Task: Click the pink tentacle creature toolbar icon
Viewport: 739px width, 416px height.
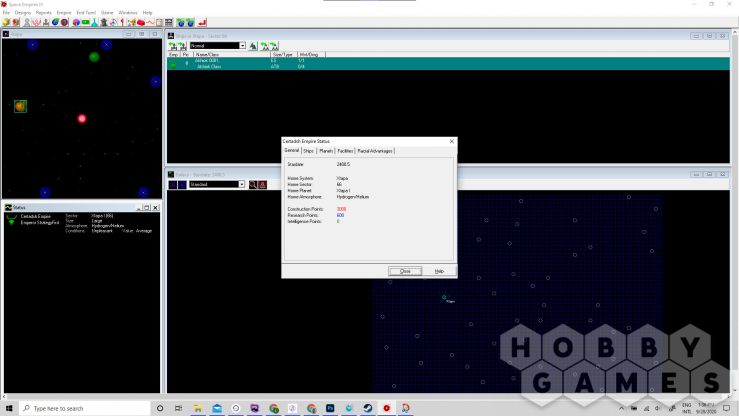Action: pyautogui.click(x=36, y=22)
